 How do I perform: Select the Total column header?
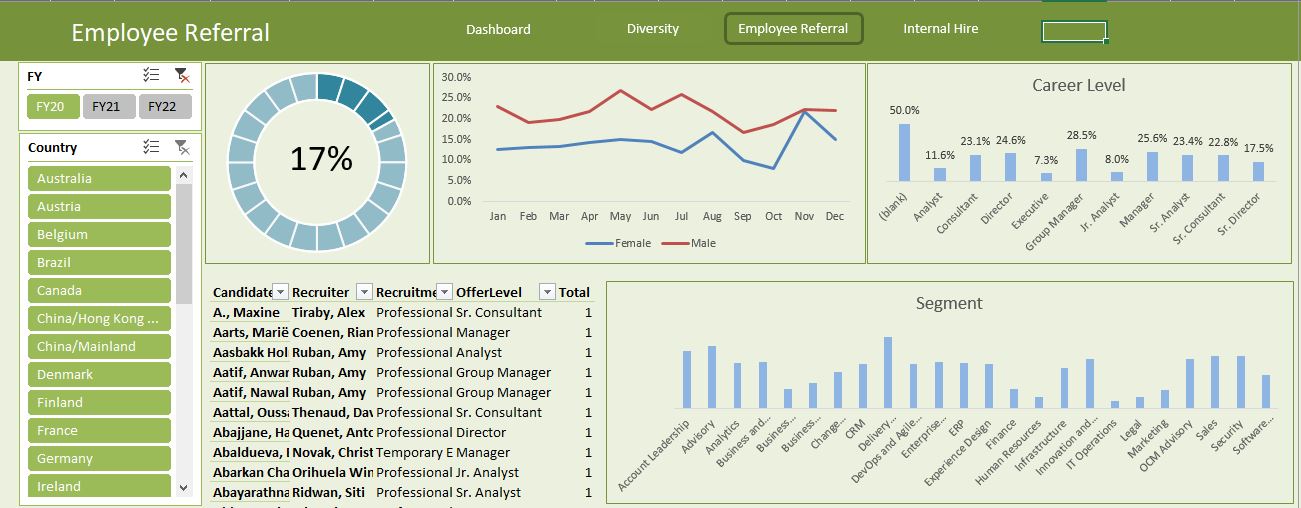(574, 292)
